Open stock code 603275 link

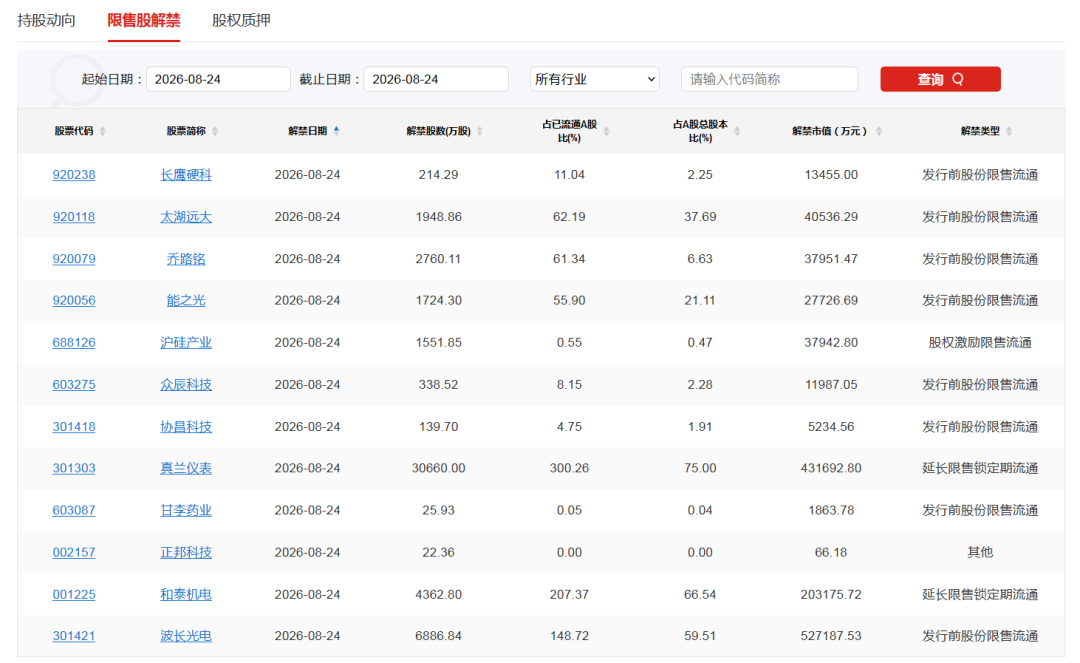[74, 384]
